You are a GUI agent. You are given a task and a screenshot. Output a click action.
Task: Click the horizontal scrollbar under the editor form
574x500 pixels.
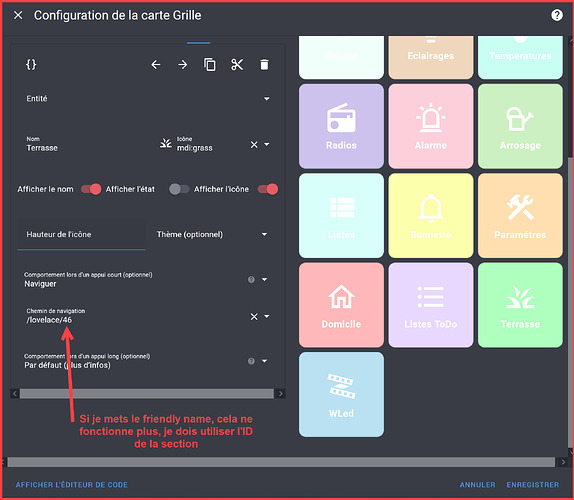click(147, 394)
